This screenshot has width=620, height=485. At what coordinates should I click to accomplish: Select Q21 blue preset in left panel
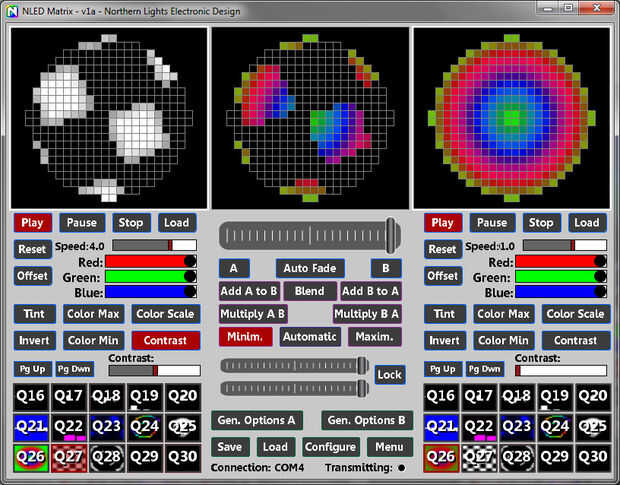pos(31,427)
